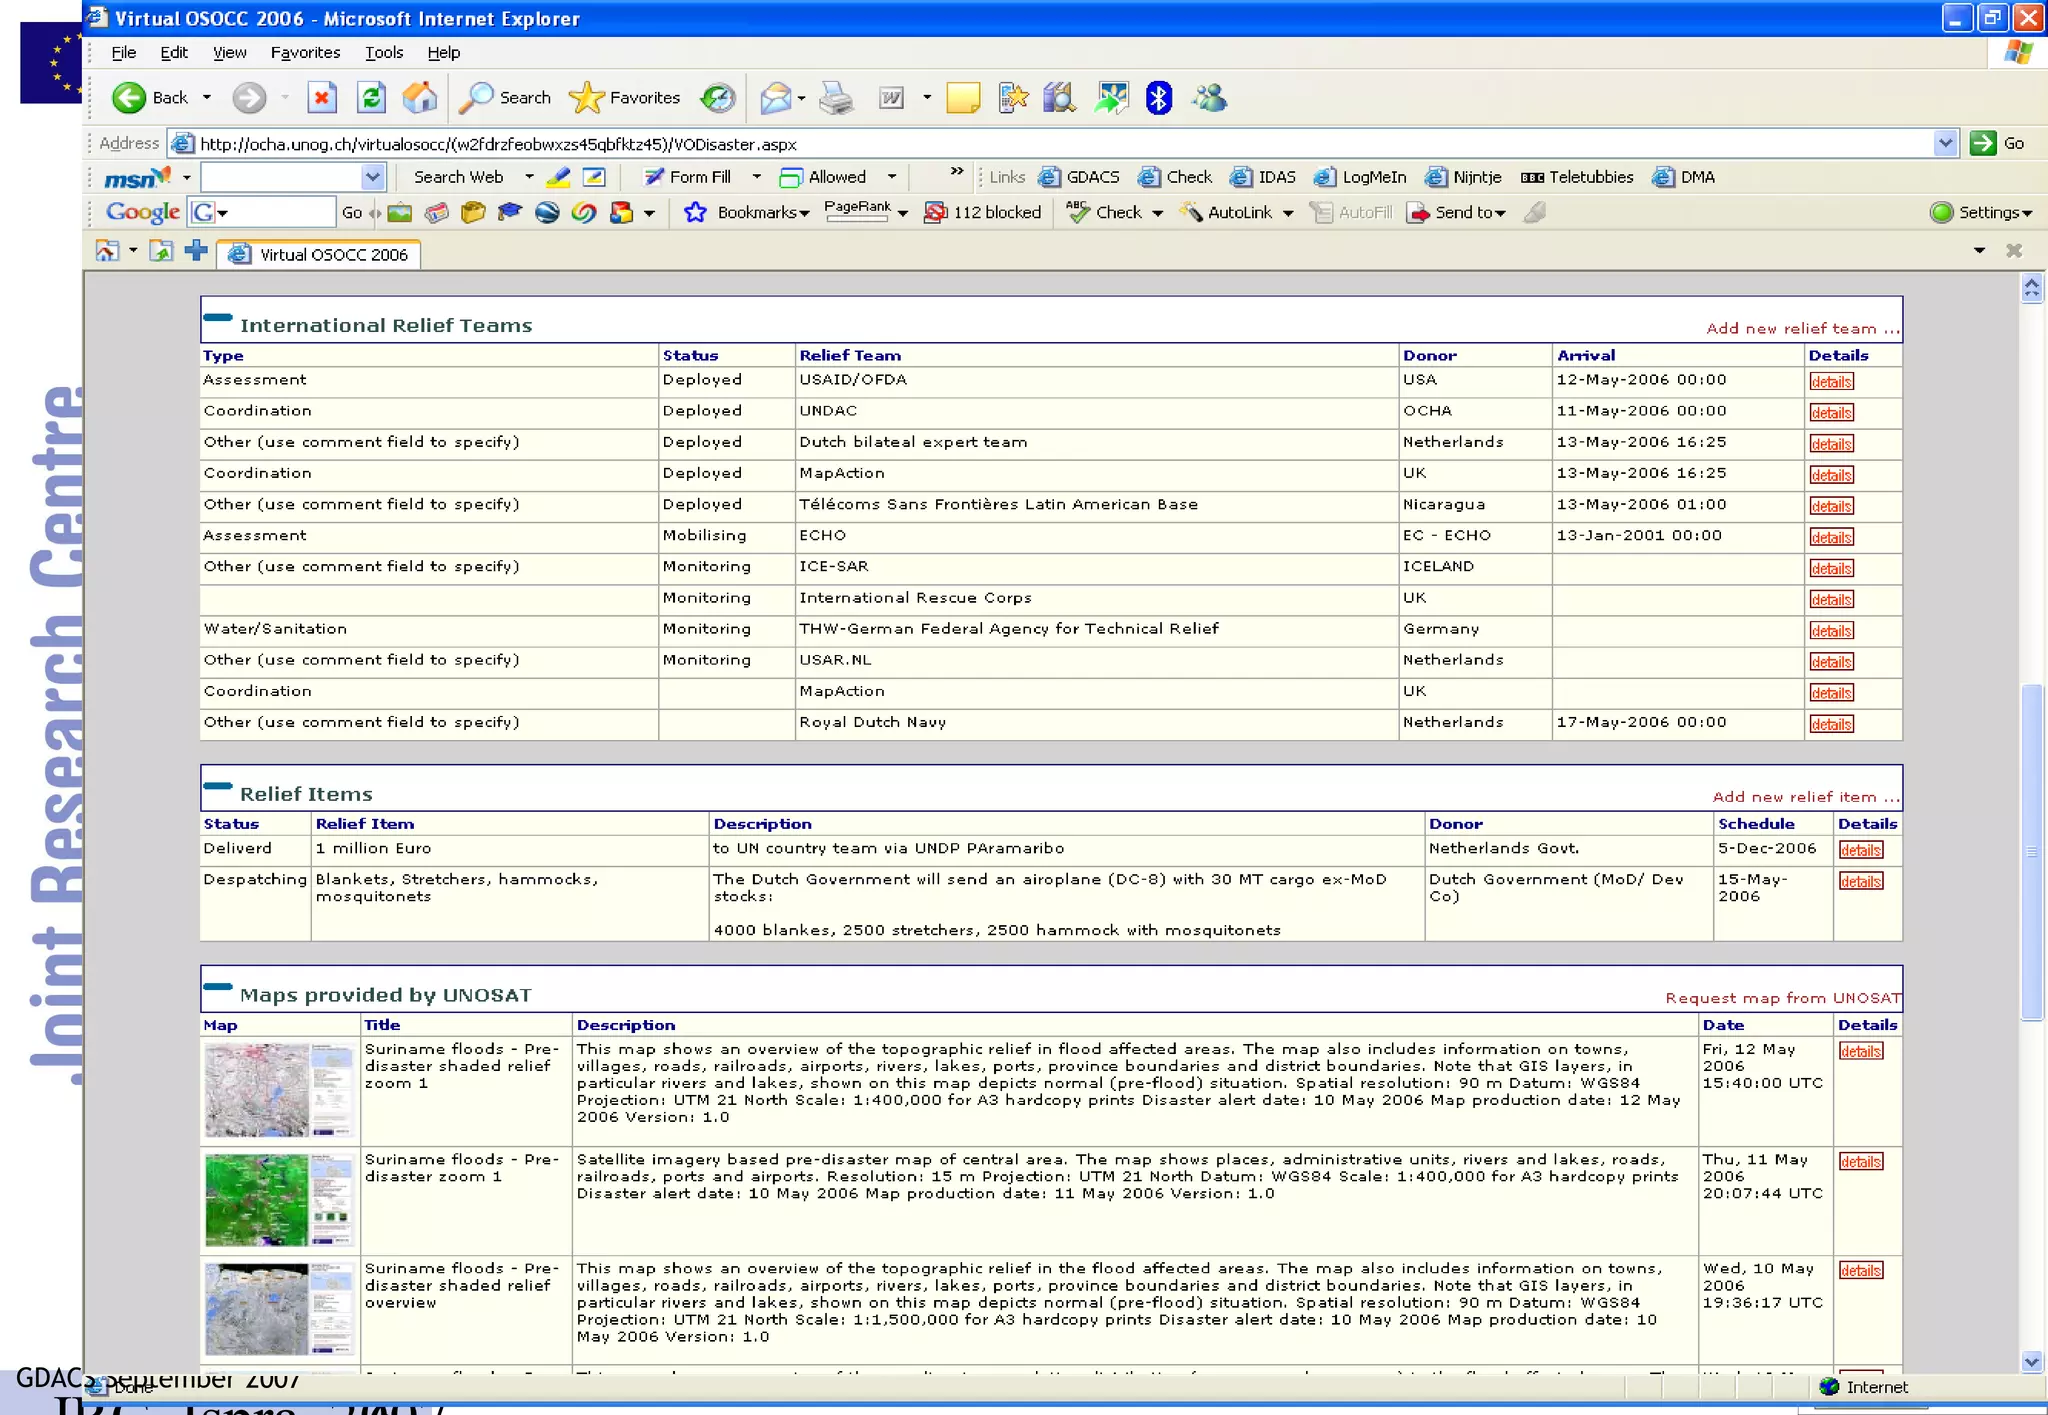Click the Refresh page icon
2048x1415 pixels.
(x=371, y=97)
